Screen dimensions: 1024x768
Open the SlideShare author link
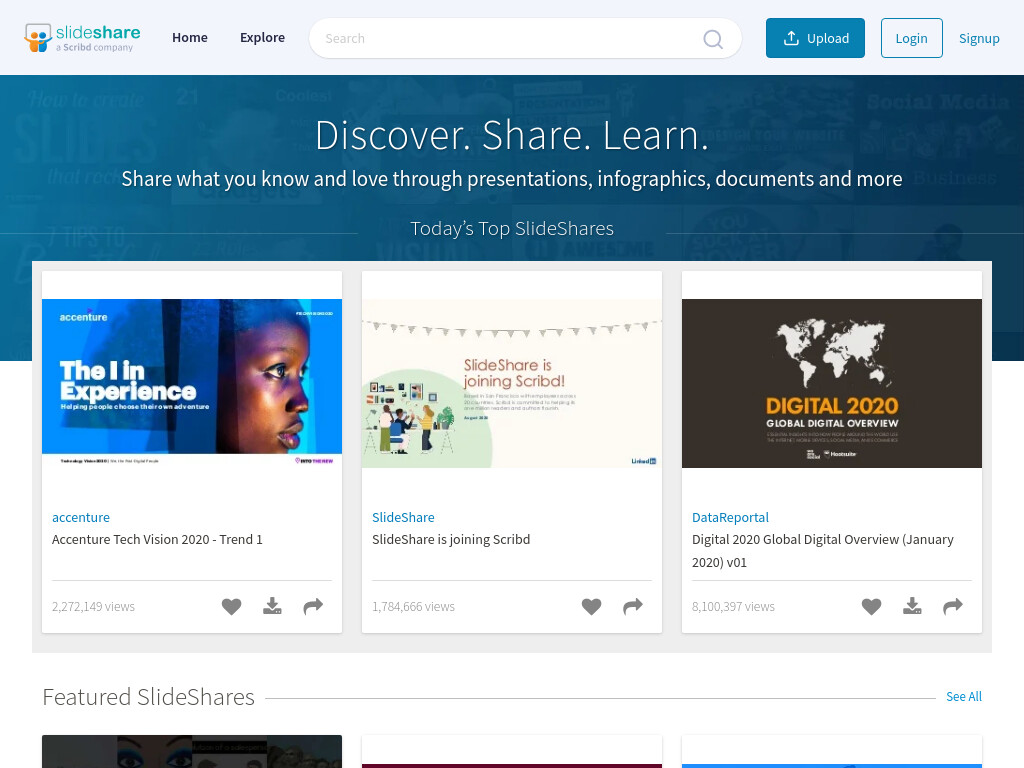pos(403,517)
